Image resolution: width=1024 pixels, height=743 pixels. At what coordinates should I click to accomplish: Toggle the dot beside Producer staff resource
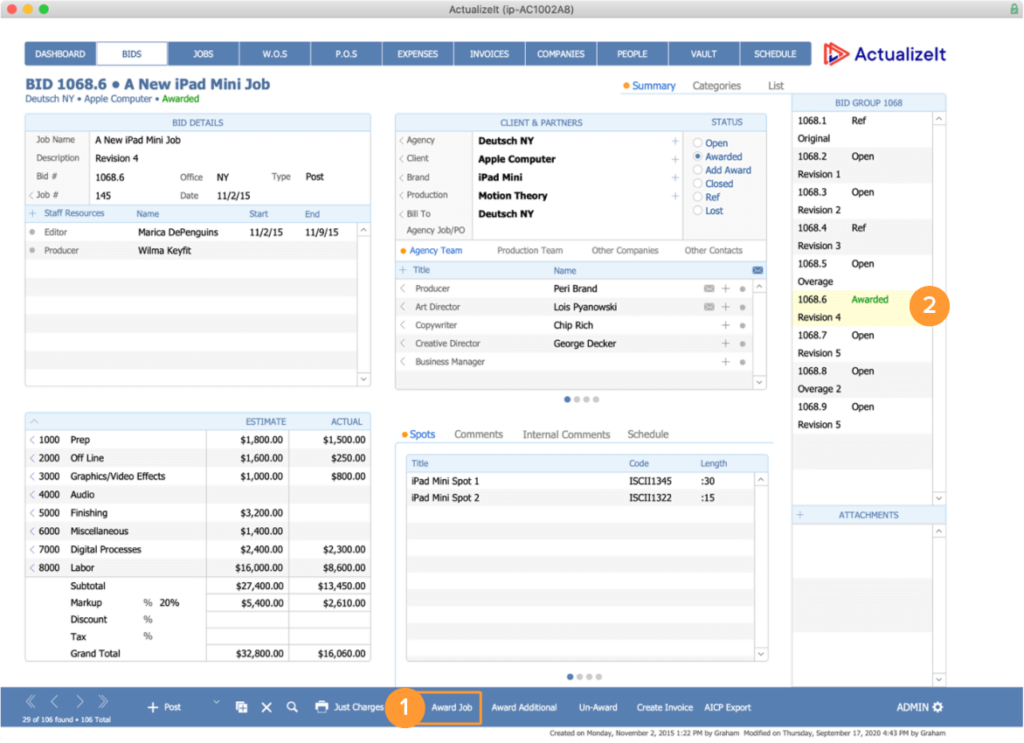click(x=33, y=251)
